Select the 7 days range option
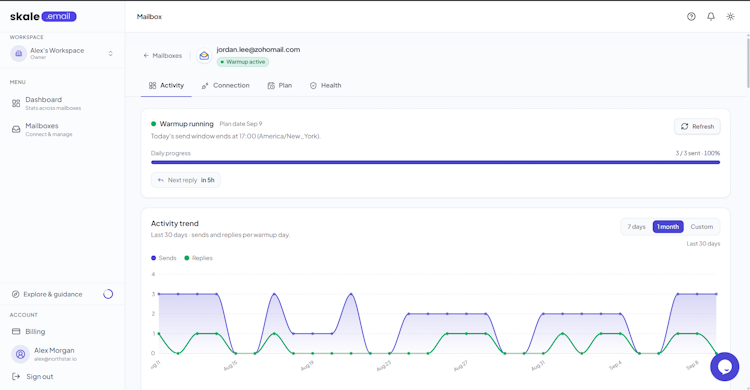Screen dimensions: 750x390 point(636,227)
